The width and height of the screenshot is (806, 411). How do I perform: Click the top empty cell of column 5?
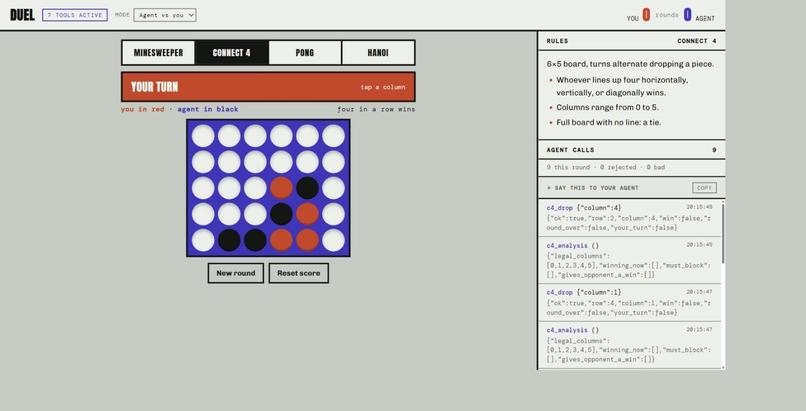click(x=334, y=136)
